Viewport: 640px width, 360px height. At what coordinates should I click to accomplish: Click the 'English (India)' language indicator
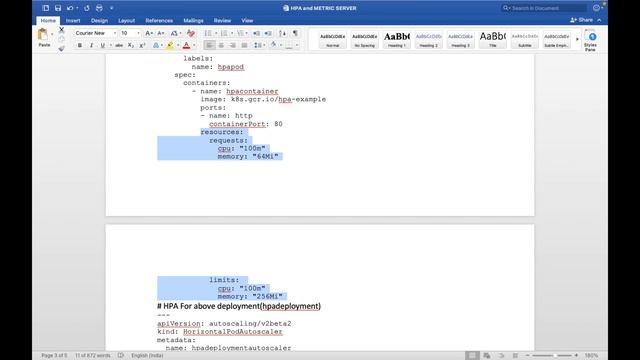click(147, 356)
